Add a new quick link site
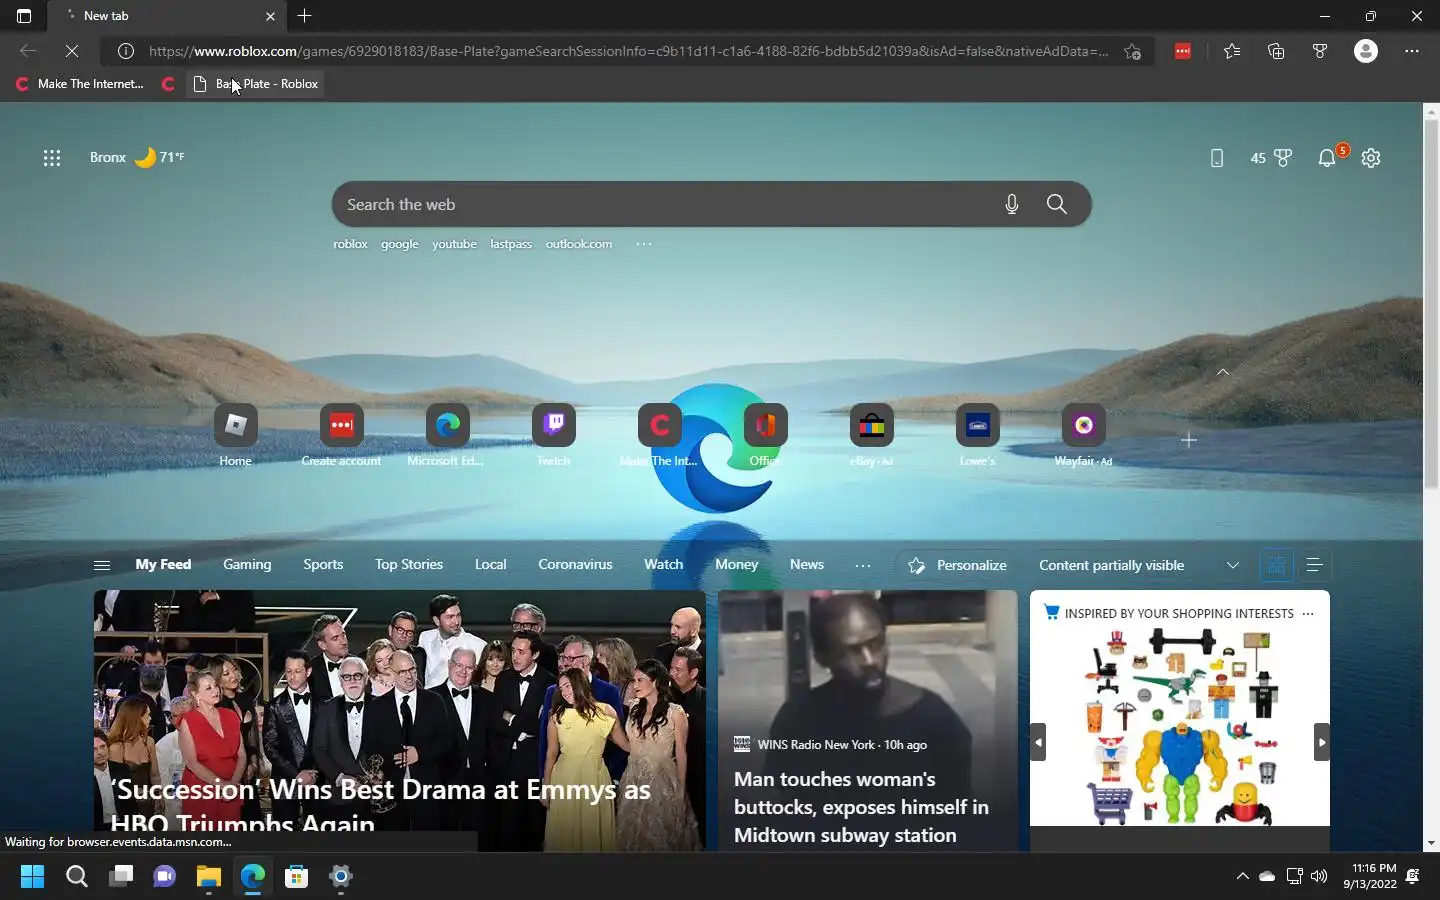This screenshot has height=900, width=1440. click(x=1189, y=440)
